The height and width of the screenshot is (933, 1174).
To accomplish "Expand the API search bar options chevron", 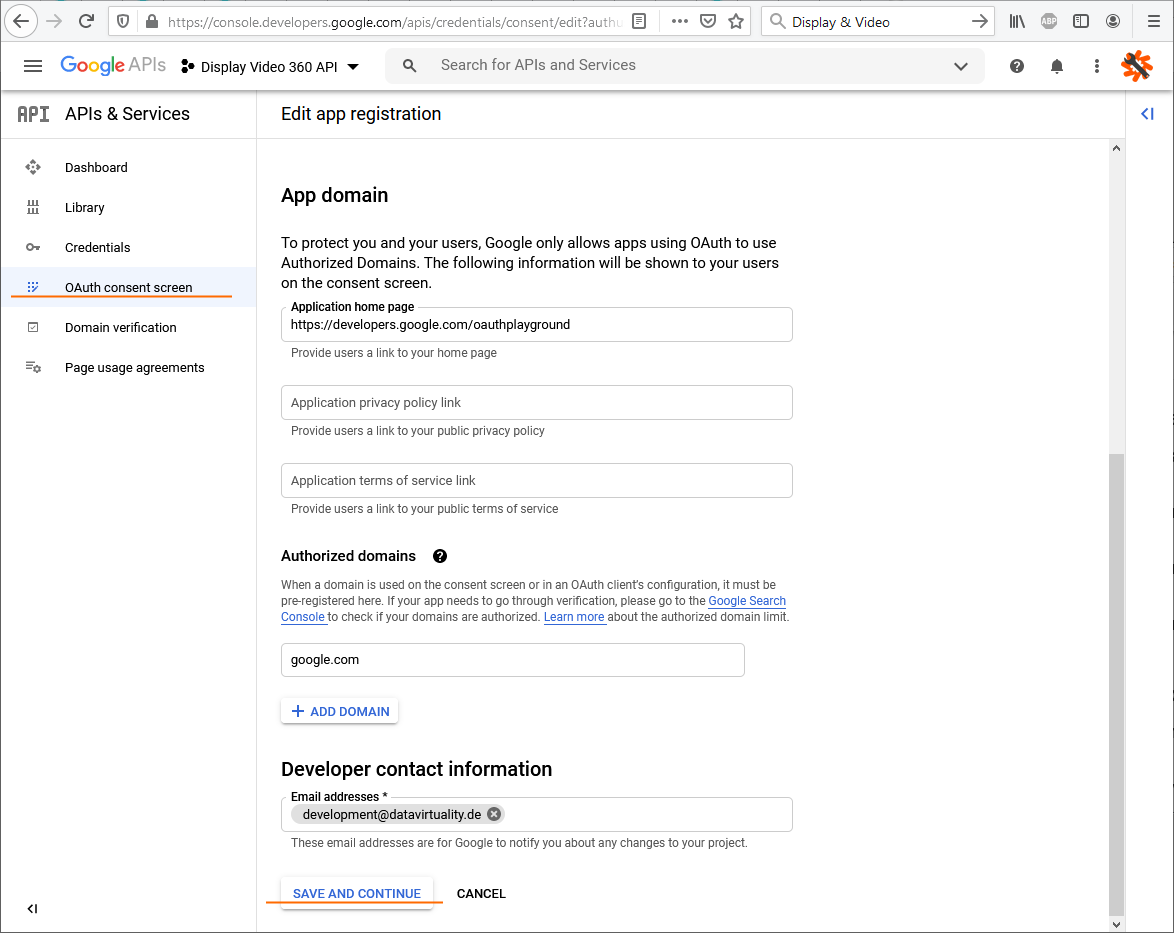I will point(960,65).
